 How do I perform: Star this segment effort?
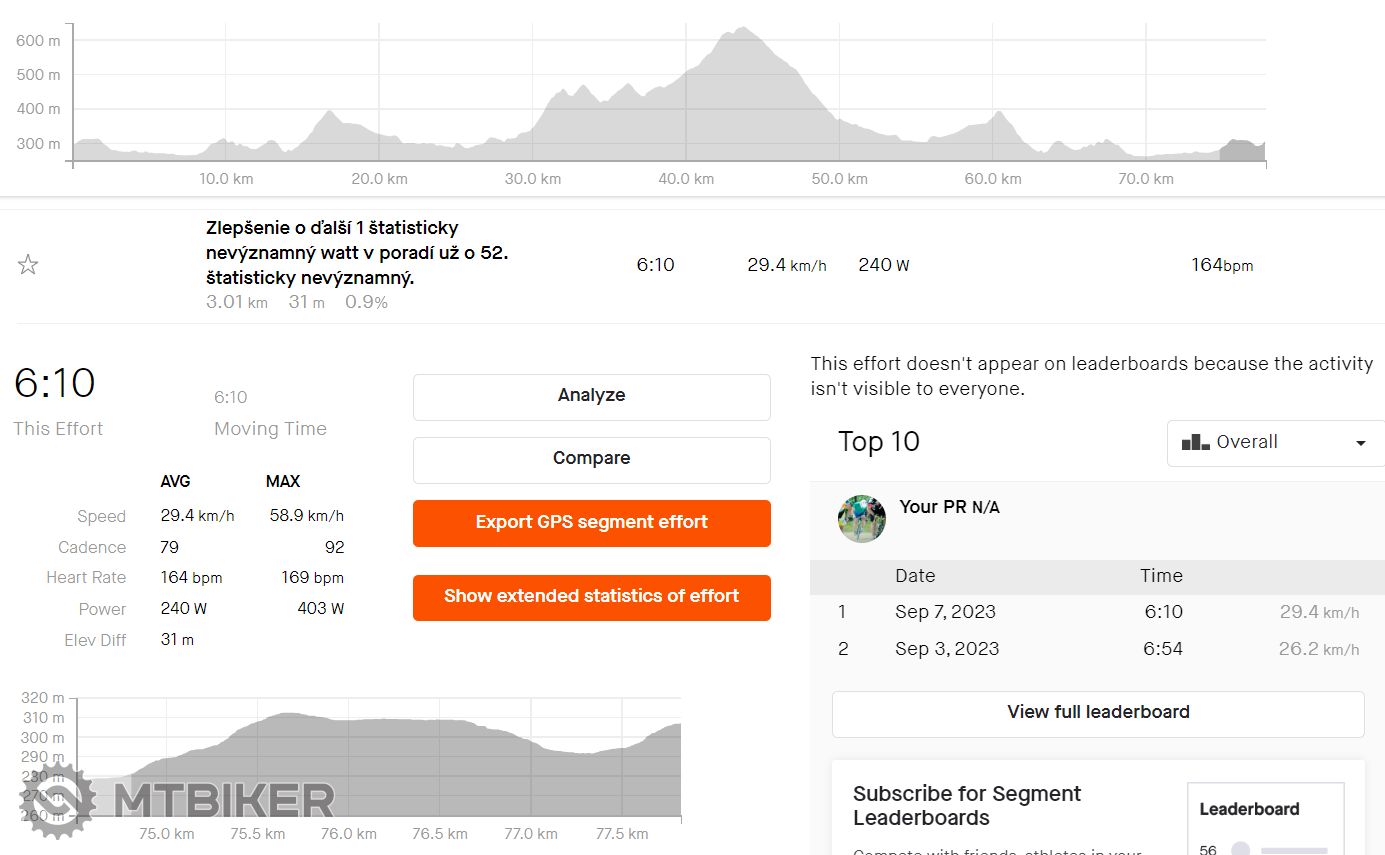coord(28,265)
